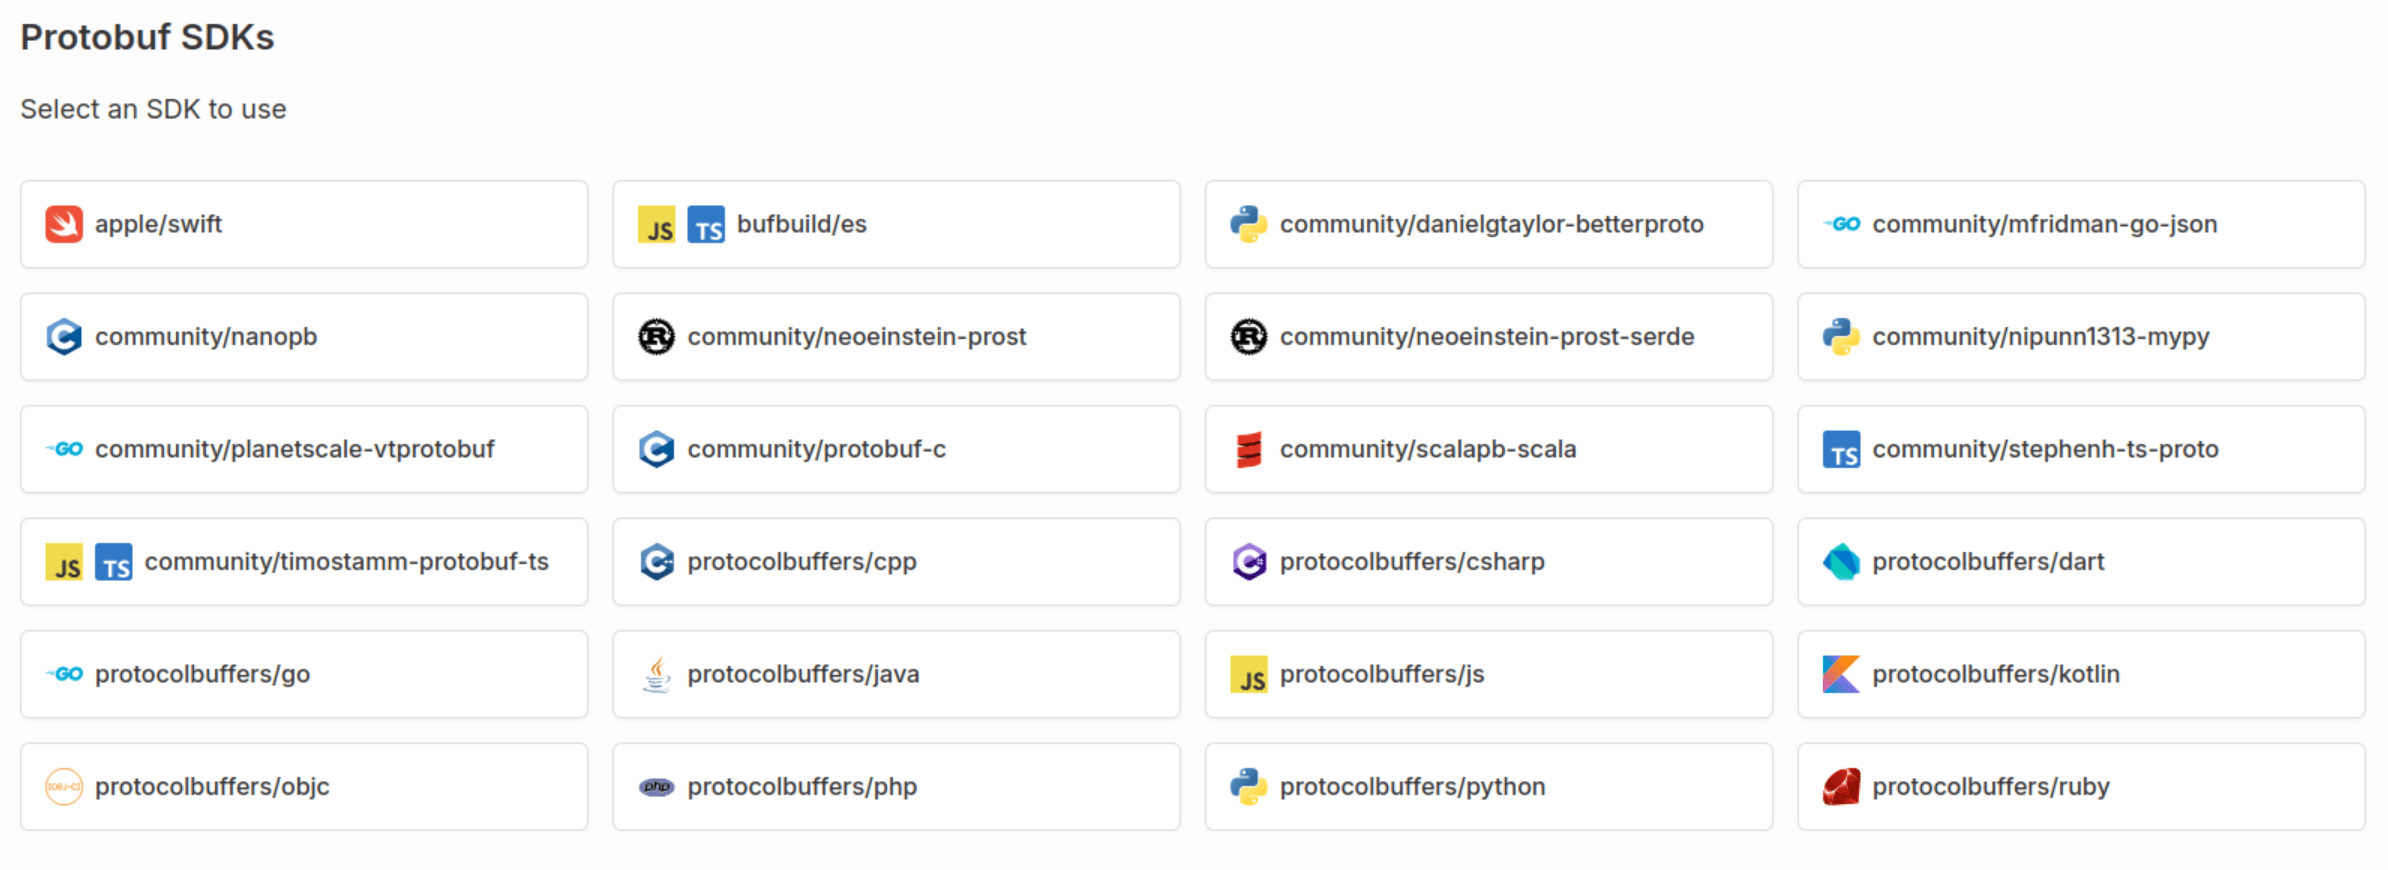The image size is (2388, 870).
Task: Pick the community/nanopb SDK
Action: [x=304, y=336]
